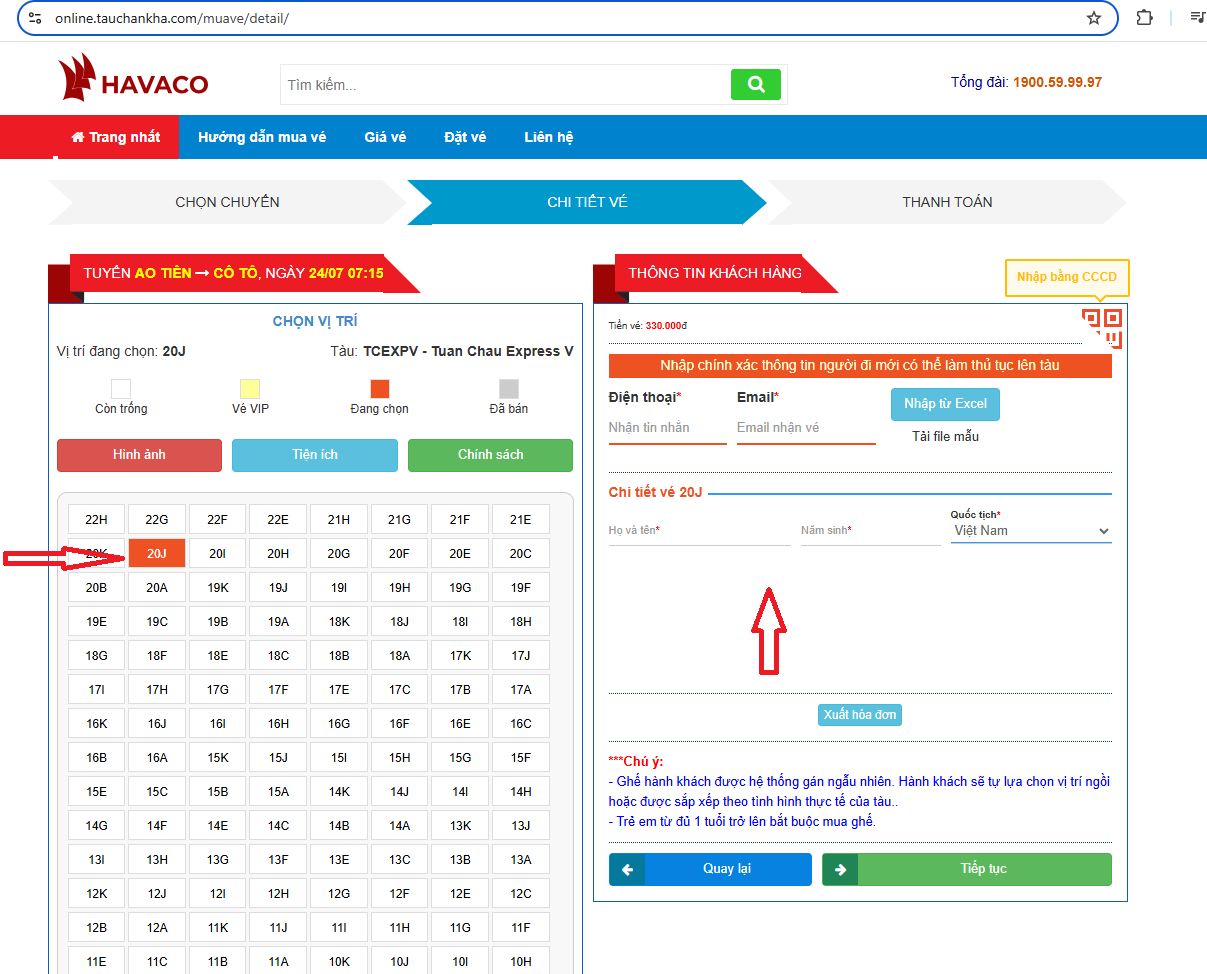
Task: Expand the Quốc tịch Việt Nam dropdown
Action: coord(1030,531)
